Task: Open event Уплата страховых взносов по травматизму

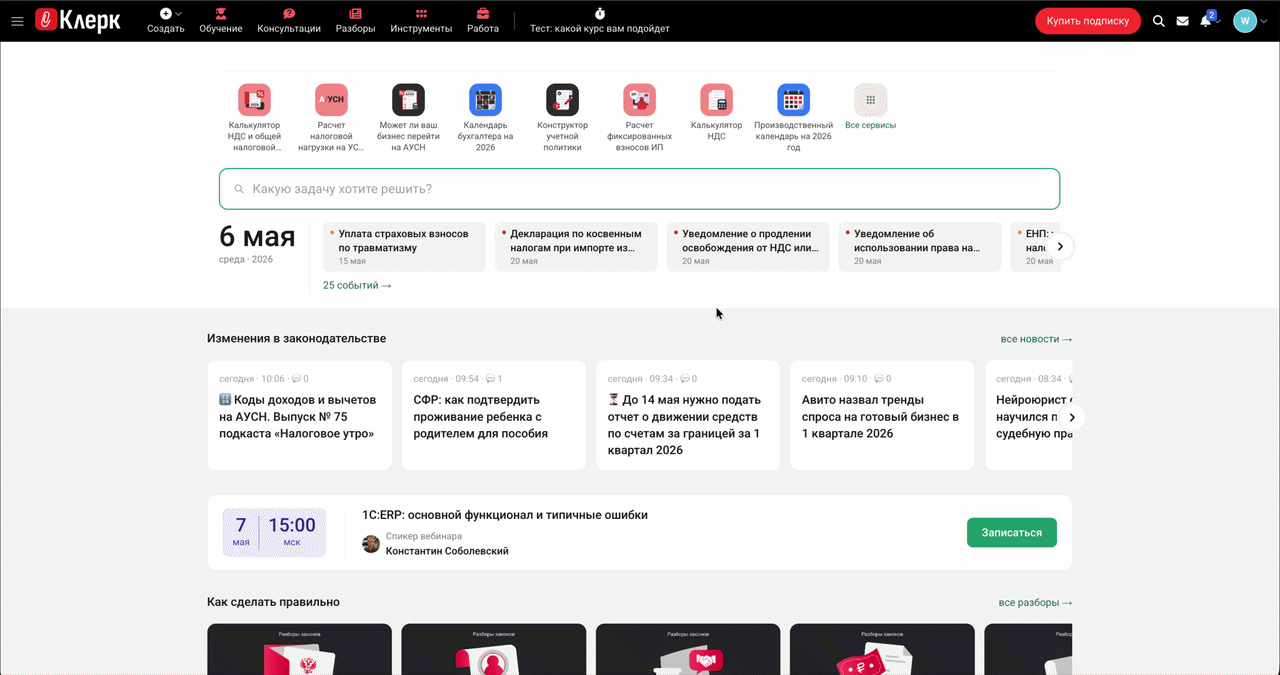Action: click(404, 247)
